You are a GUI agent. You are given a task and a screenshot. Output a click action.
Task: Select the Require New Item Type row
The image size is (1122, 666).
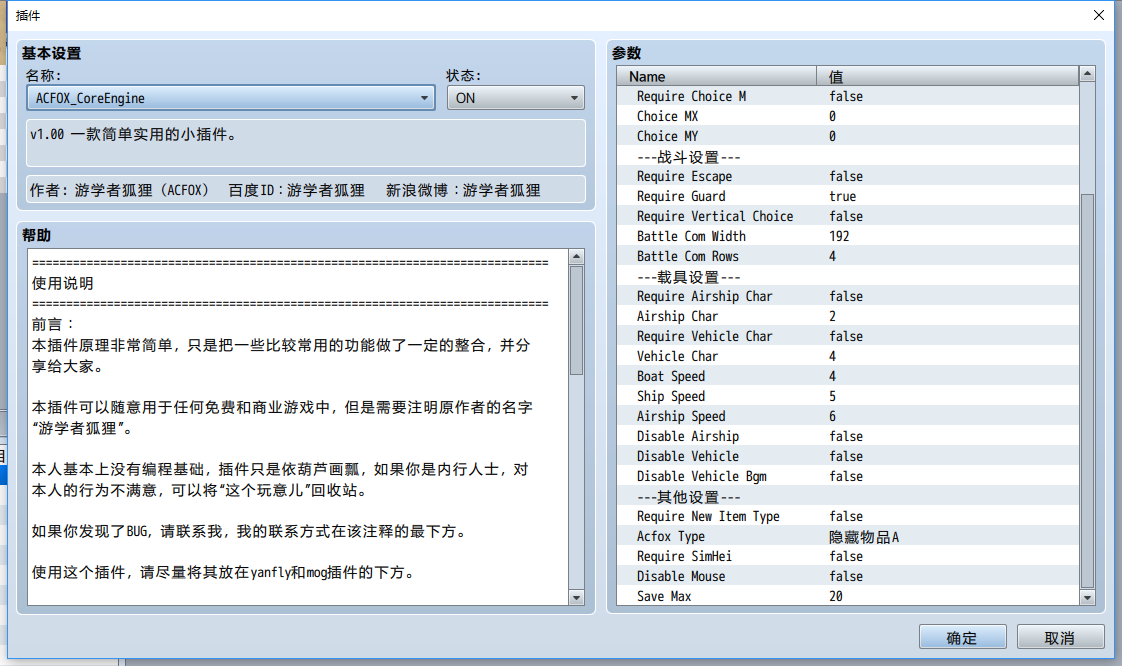[848, 516]
